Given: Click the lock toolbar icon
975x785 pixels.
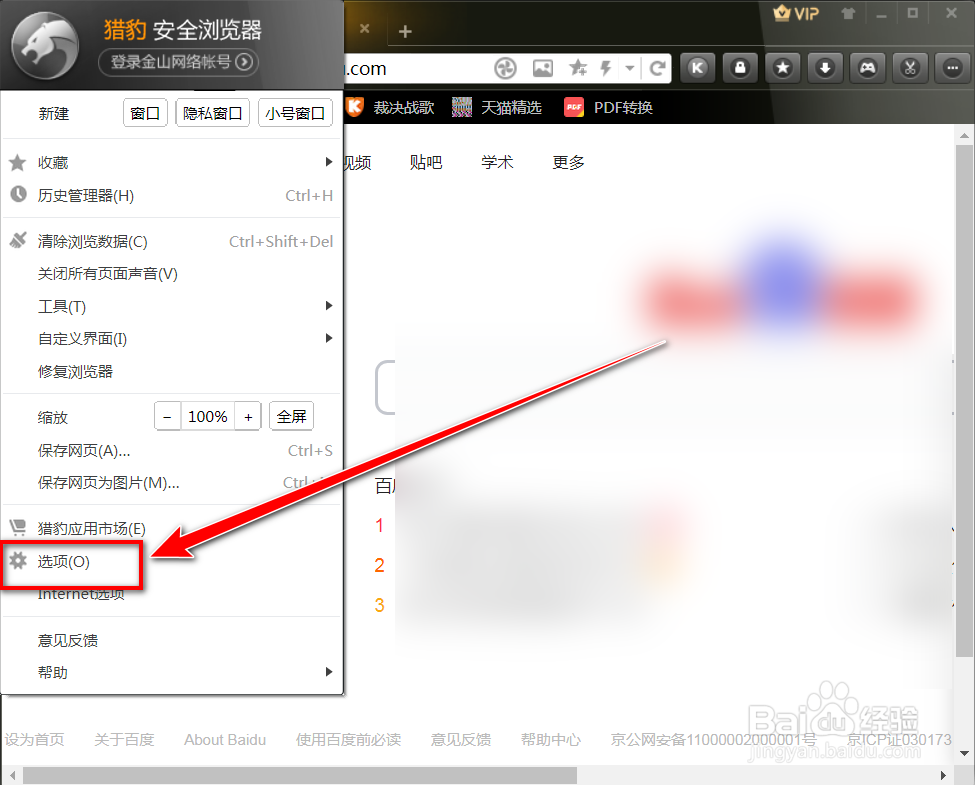Looking at the screenshot, I should [x=740, y=68].
